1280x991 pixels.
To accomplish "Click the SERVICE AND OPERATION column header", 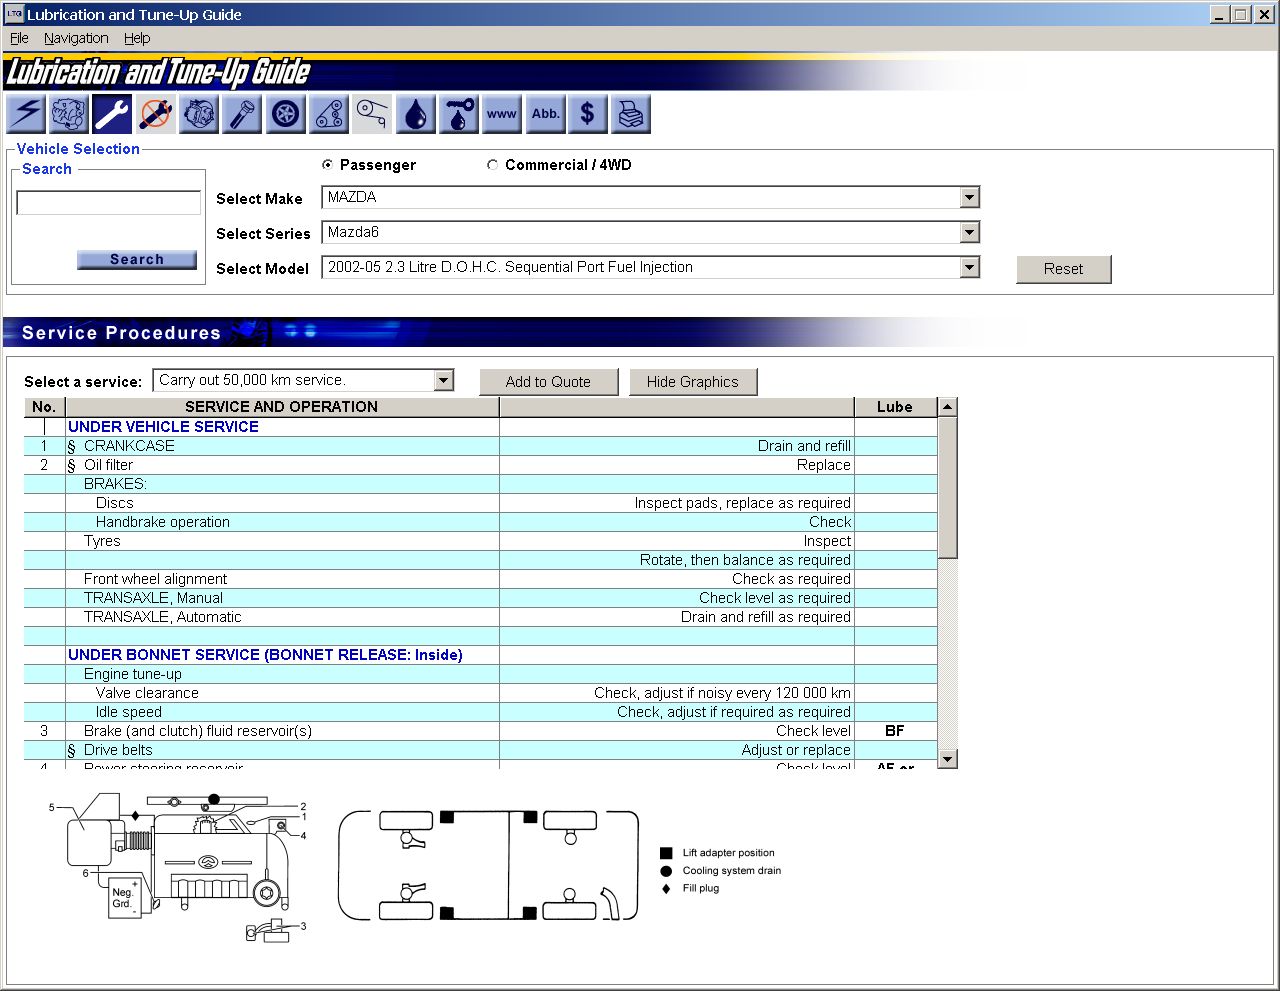I will (282, 407).
